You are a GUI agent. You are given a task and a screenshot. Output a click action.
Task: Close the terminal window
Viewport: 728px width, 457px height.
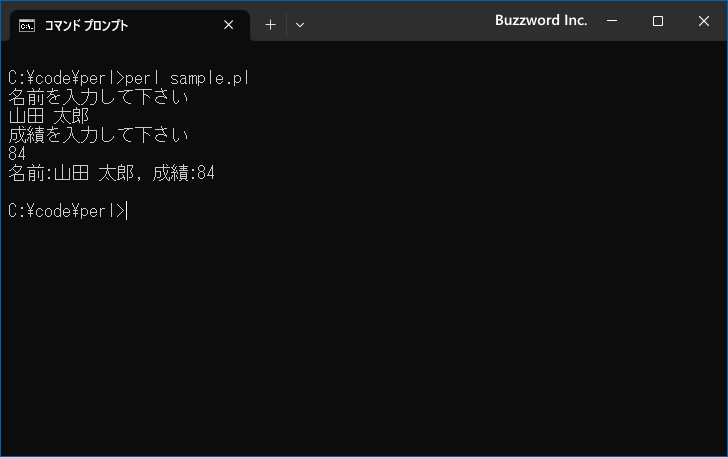click(x=704, y=21)
